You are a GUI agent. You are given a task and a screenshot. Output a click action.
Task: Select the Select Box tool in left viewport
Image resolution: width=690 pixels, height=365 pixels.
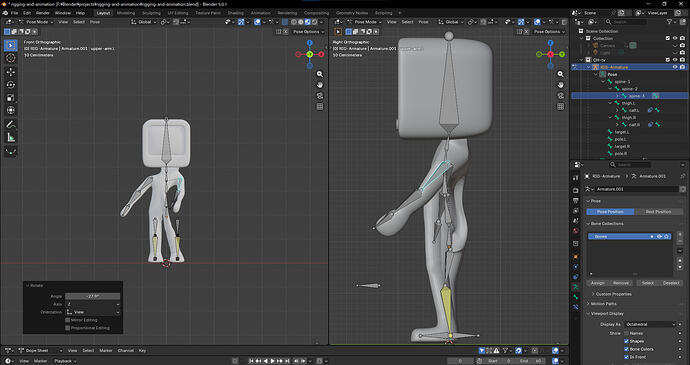coord(11,45)
